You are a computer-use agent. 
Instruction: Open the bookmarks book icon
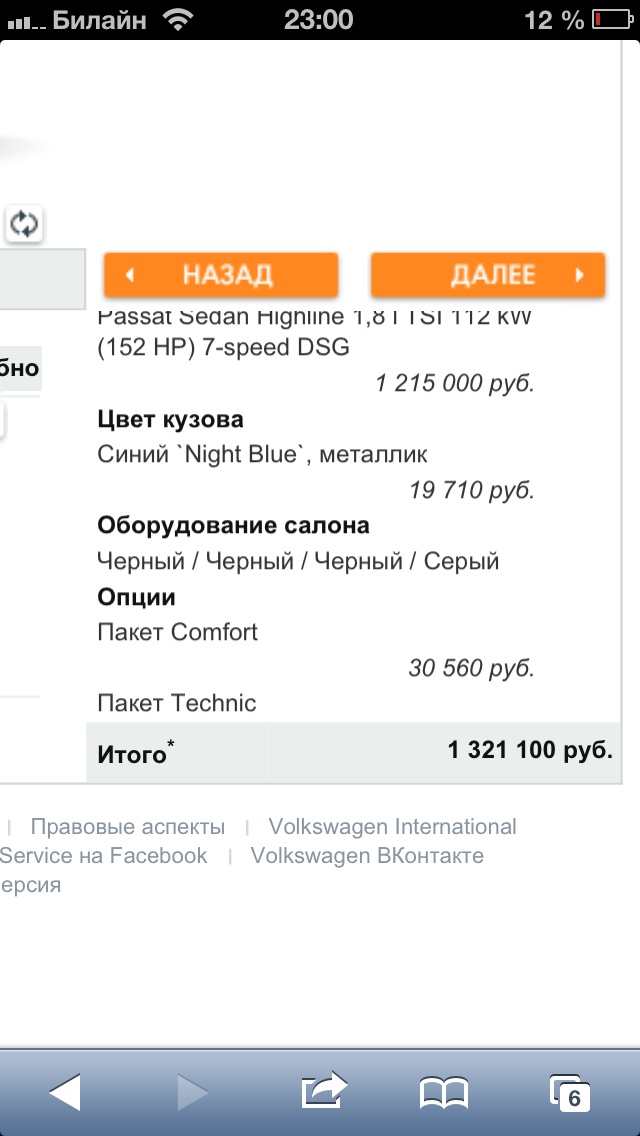444,1093
